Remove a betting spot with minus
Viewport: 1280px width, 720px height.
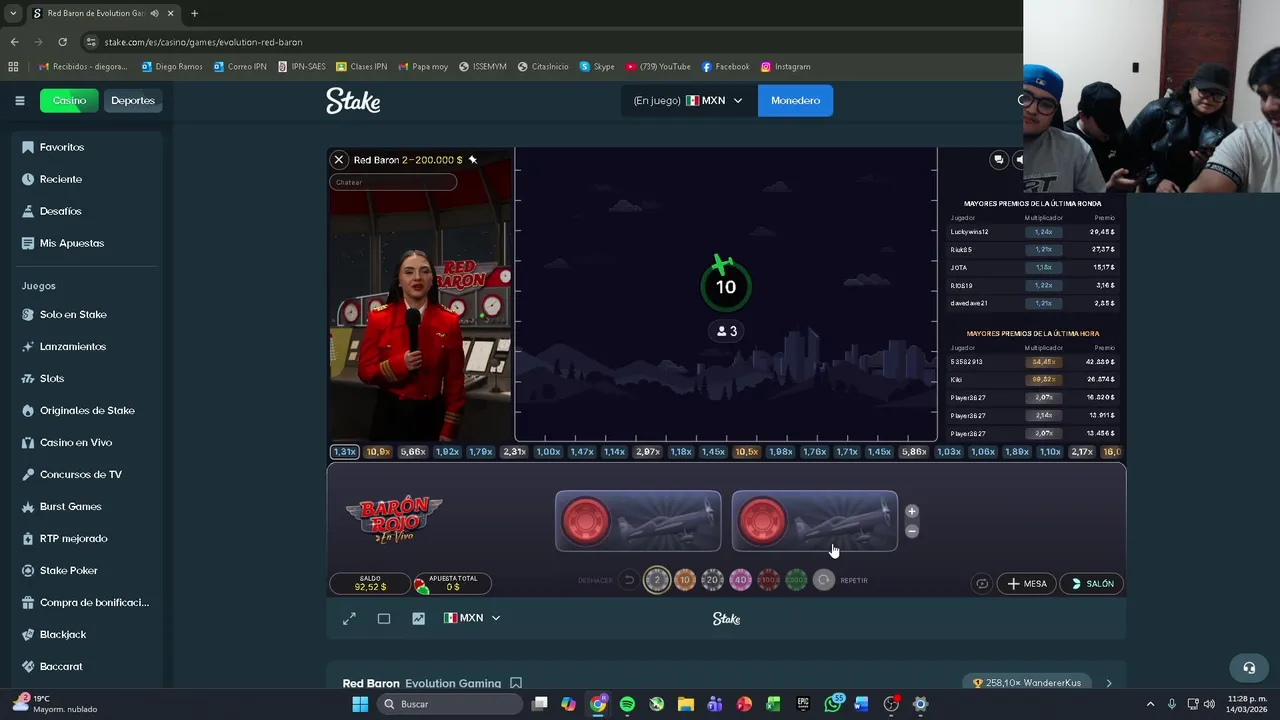click(911, 531)
